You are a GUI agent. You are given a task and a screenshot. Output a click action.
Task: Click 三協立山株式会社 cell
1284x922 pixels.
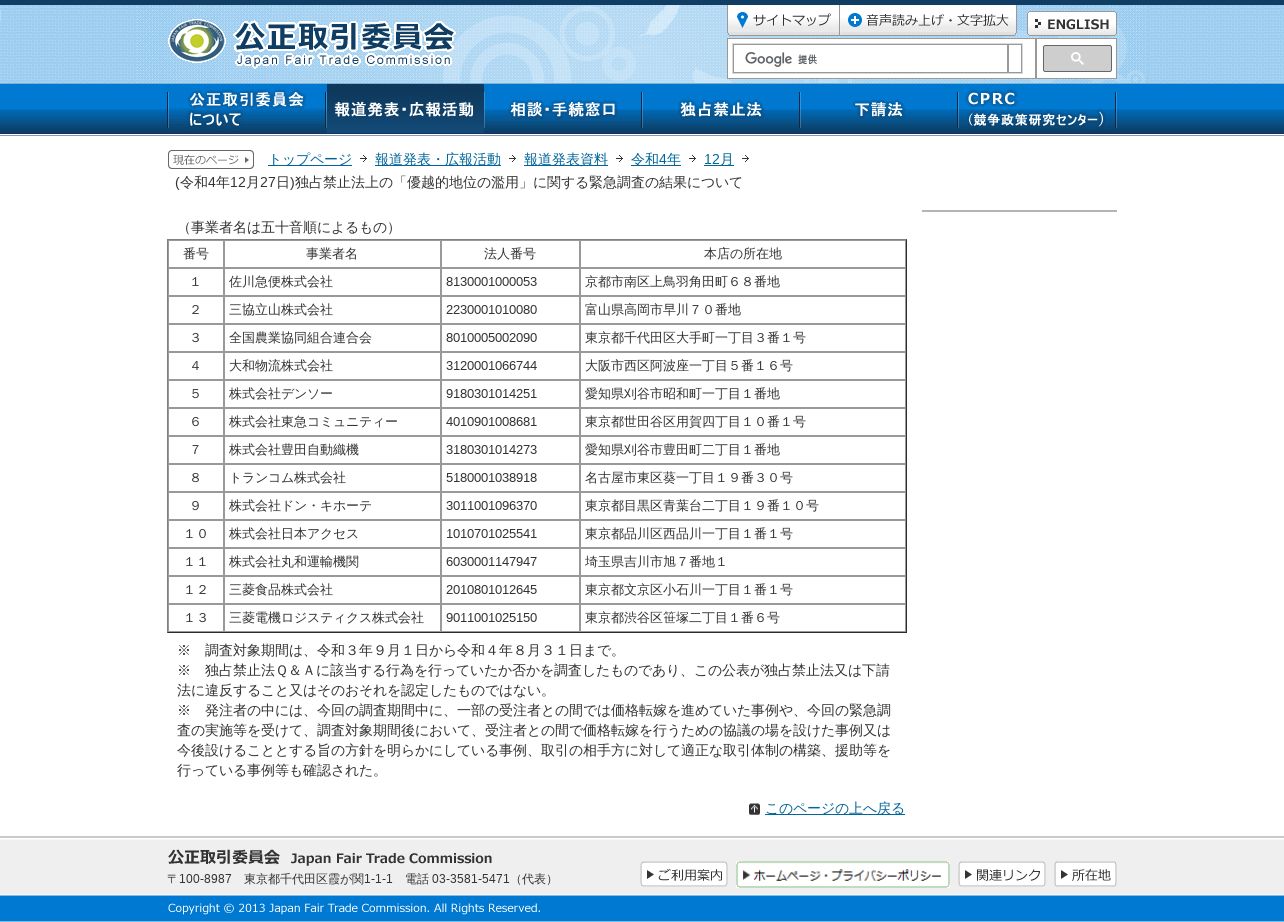point(332,310)
